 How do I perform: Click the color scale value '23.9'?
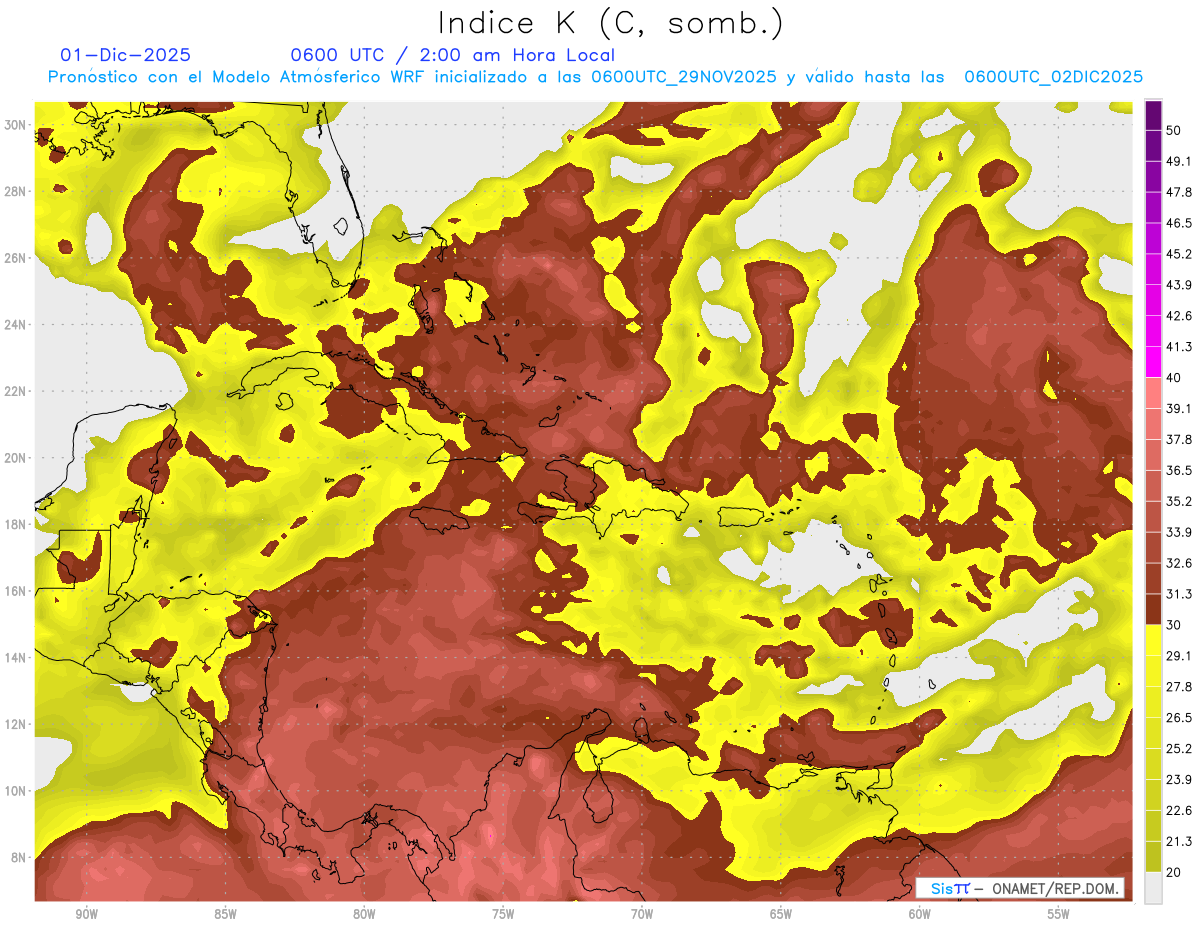coord(1178,780)
